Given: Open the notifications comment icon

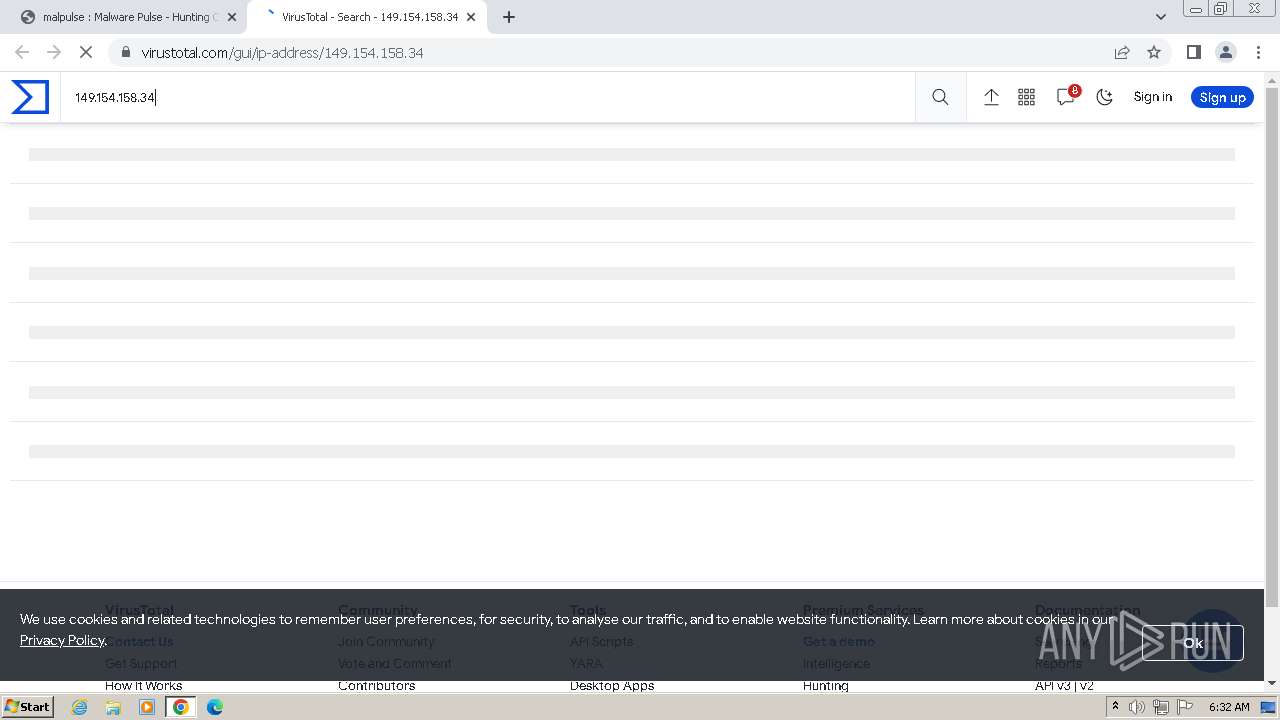Looking at the screenshot, I should pos(1066,97).
